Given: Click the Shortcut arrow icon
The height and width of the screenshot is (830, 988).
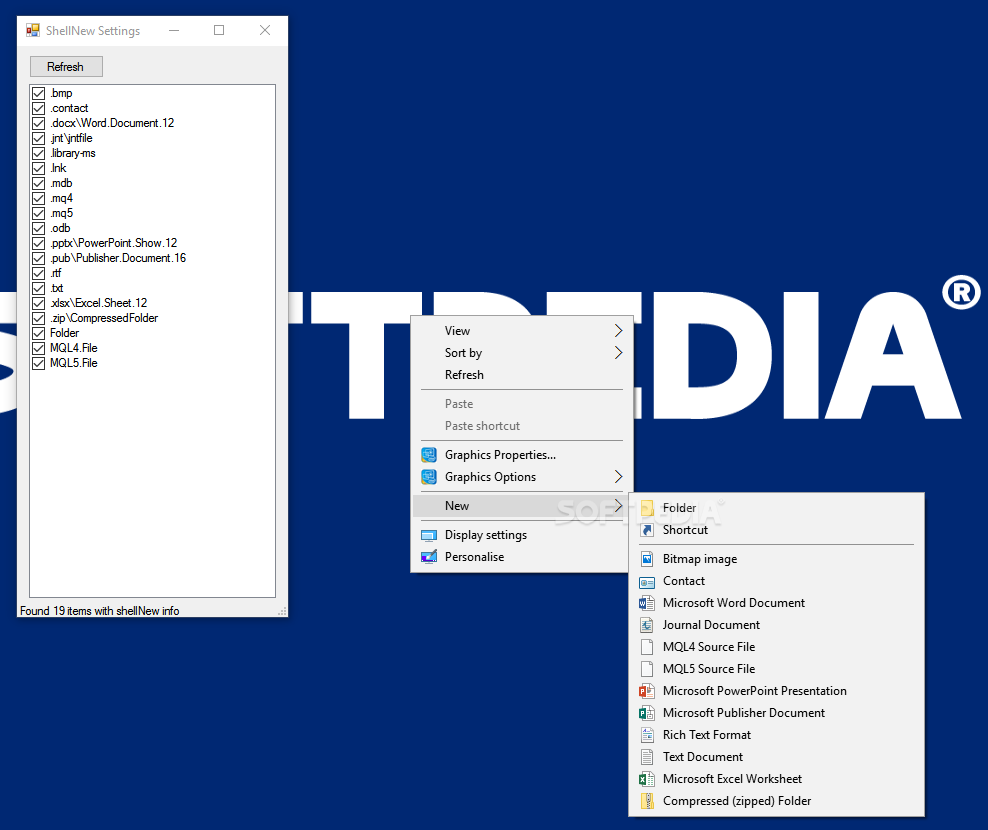Looking at the screenshot, I should (x=647, y=530).
